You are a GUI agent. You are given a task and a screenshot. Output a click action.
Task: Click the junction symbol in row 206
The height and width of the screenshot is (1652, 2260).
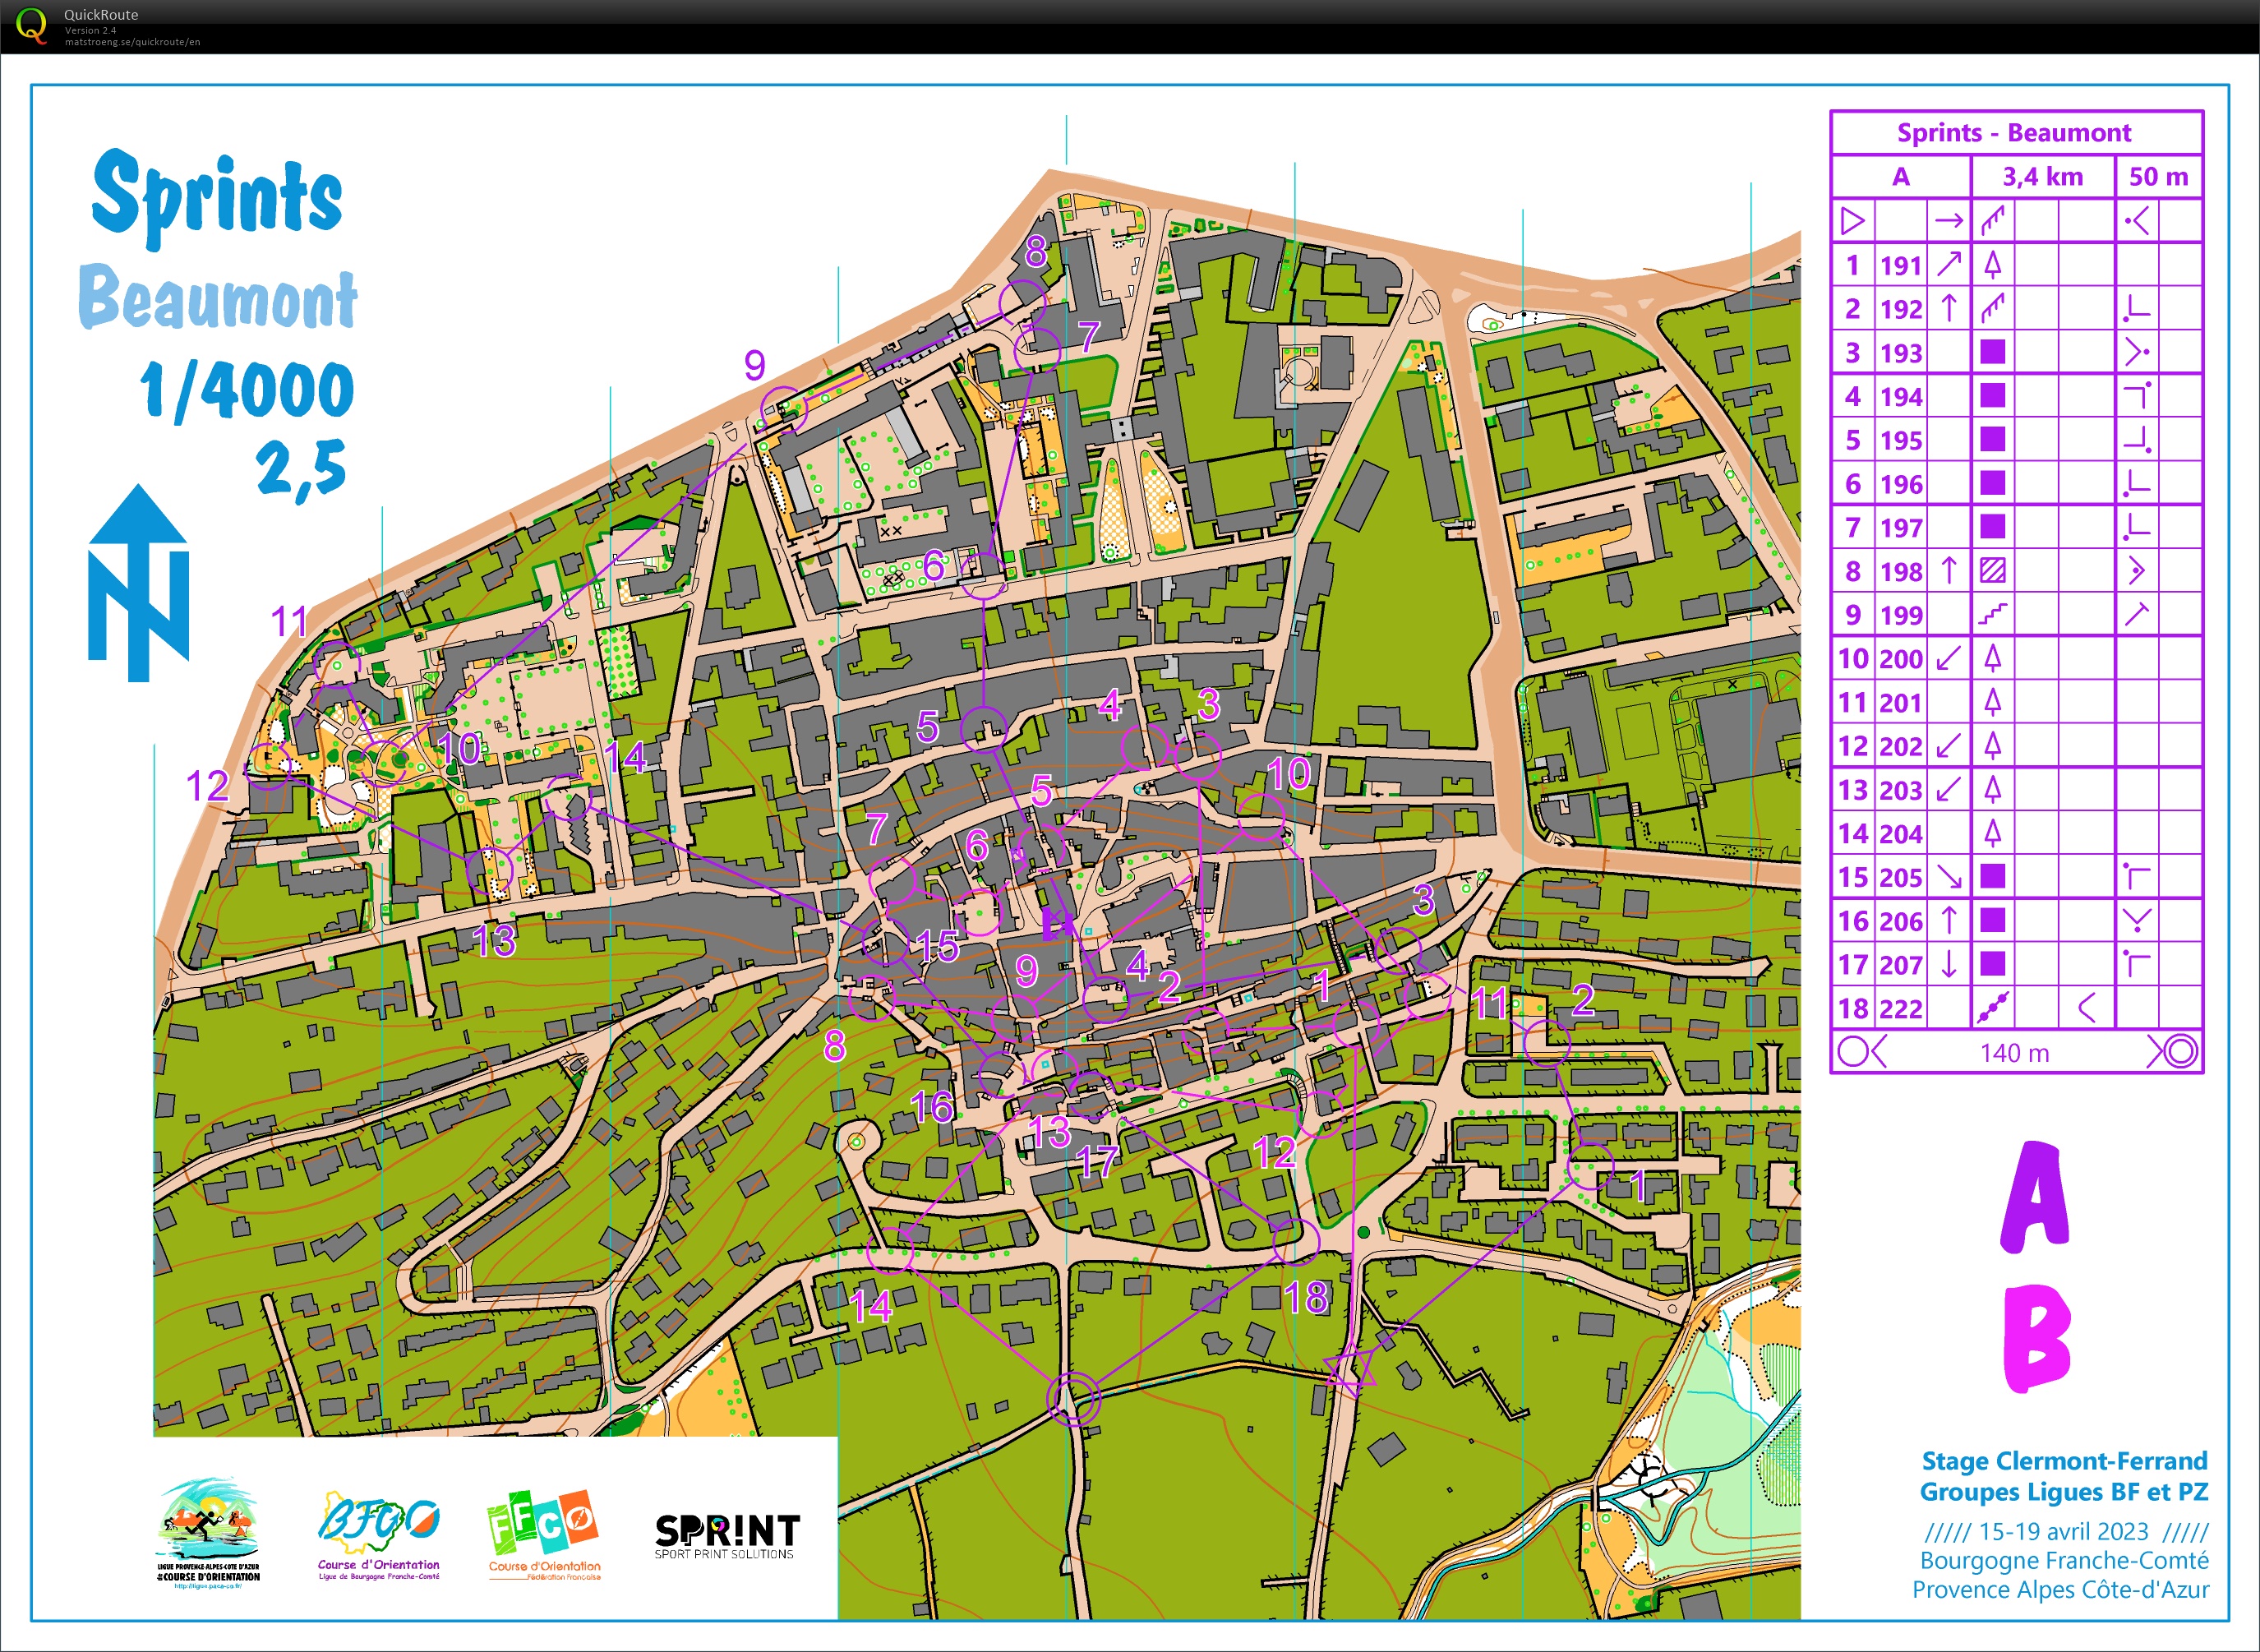point(2136,920)
